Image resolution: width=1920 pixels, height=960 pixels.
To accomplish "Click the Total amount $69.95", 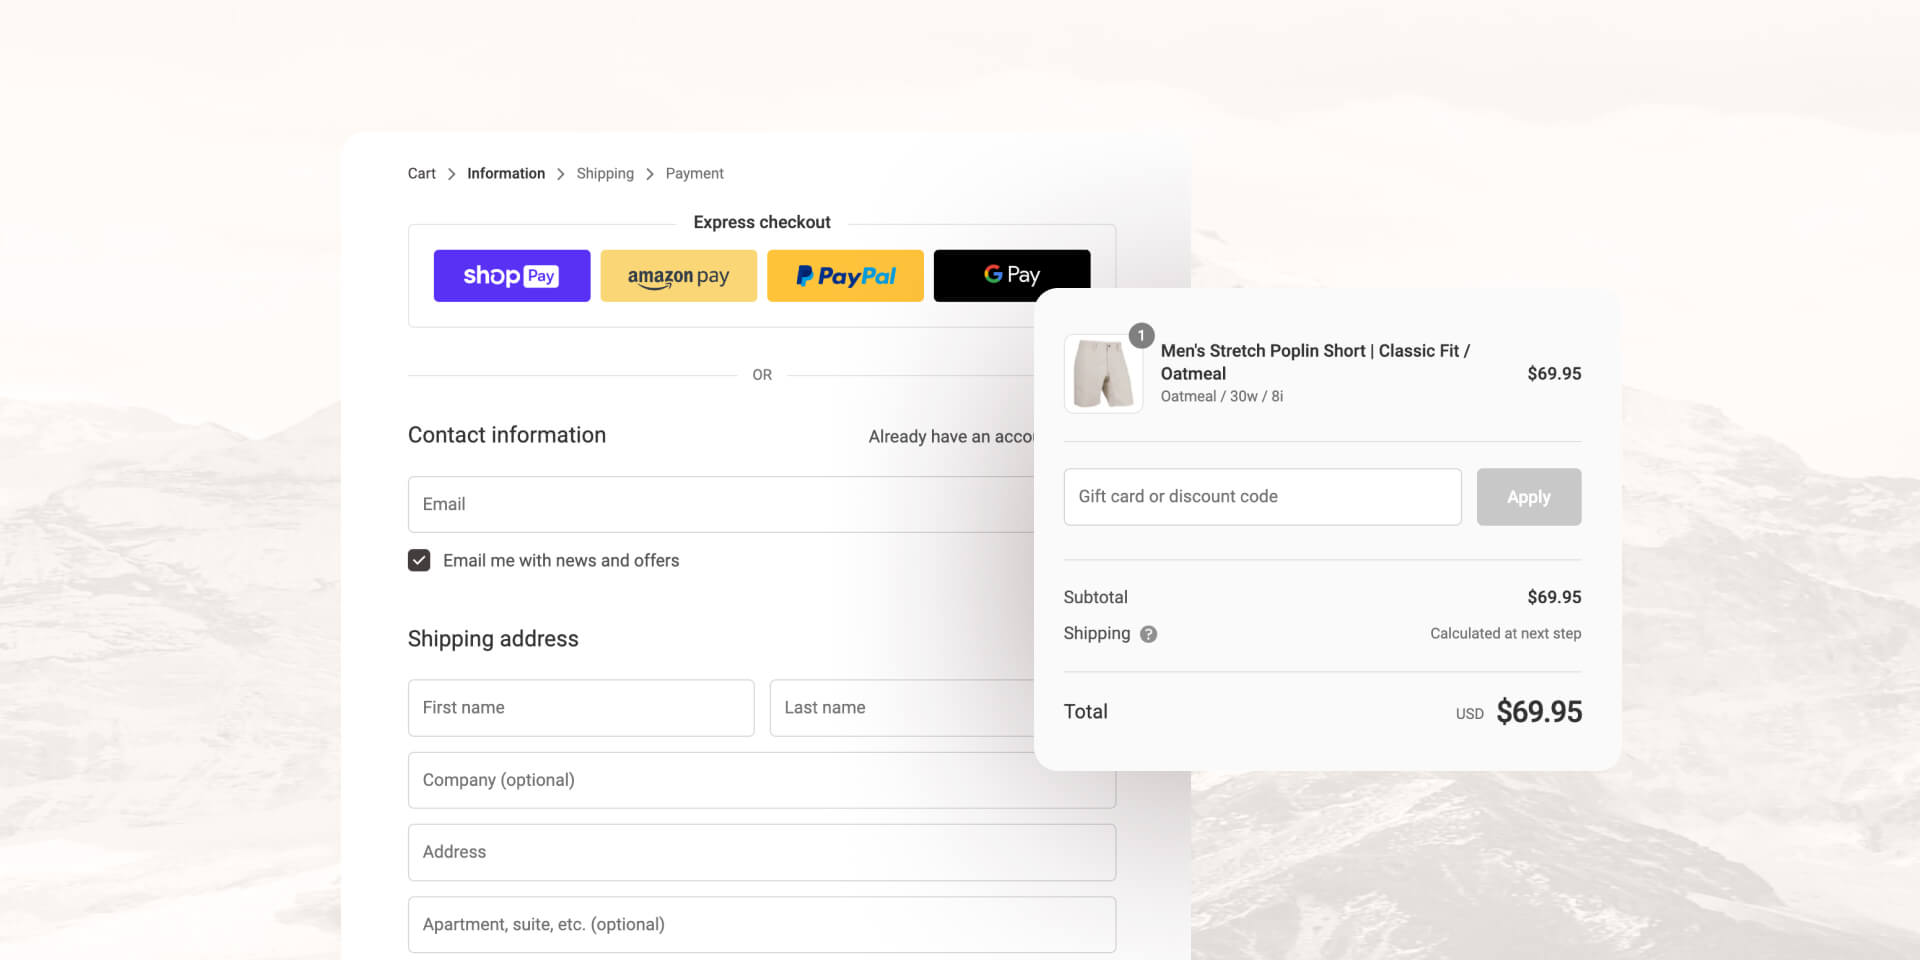I will (x=1539, y=712).
